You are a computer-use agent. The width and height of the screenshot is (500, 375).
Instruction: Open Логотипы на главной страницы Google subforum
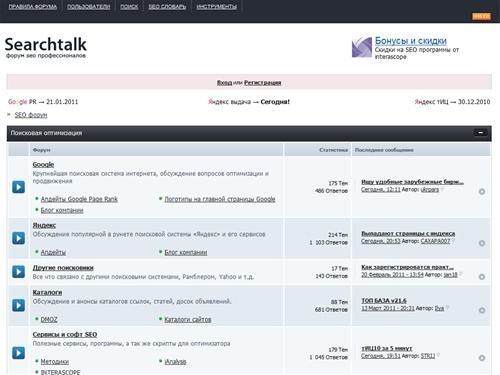pyautogui.click(x=220, y=199)
